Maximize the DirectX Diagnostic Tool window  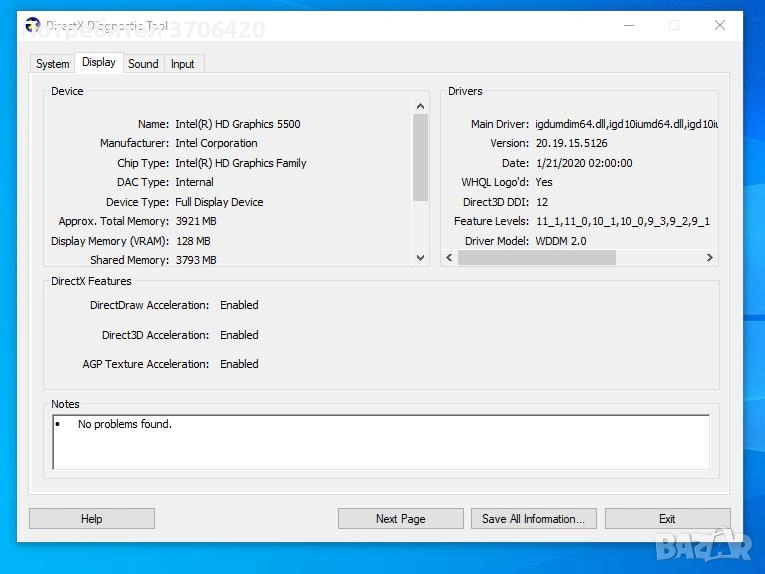pyautogui.click(x=674, y=26)
